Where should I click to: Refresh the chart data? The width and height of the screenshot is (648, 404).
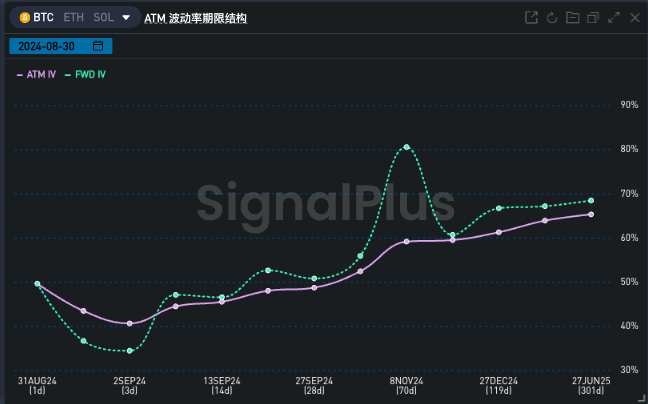[551, 18]
